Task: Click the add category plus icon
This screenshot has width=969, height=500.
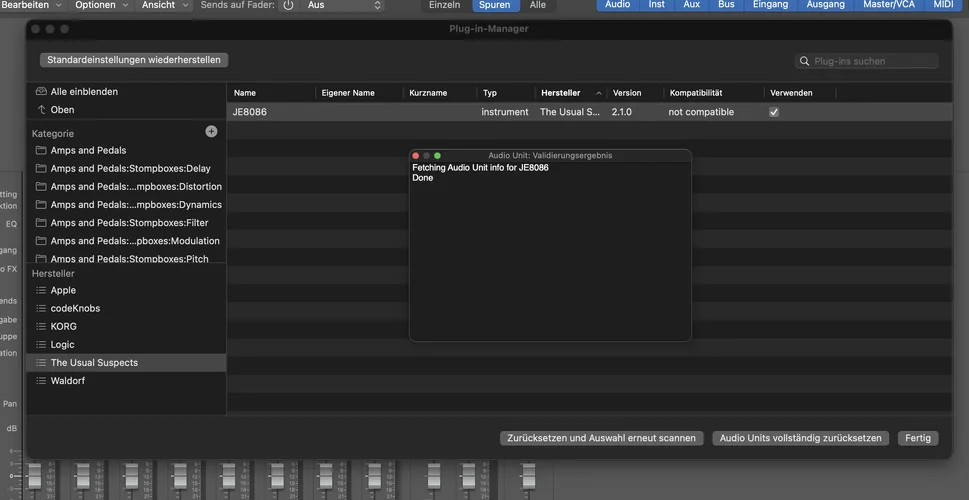Action: click(x=211, y=132)
